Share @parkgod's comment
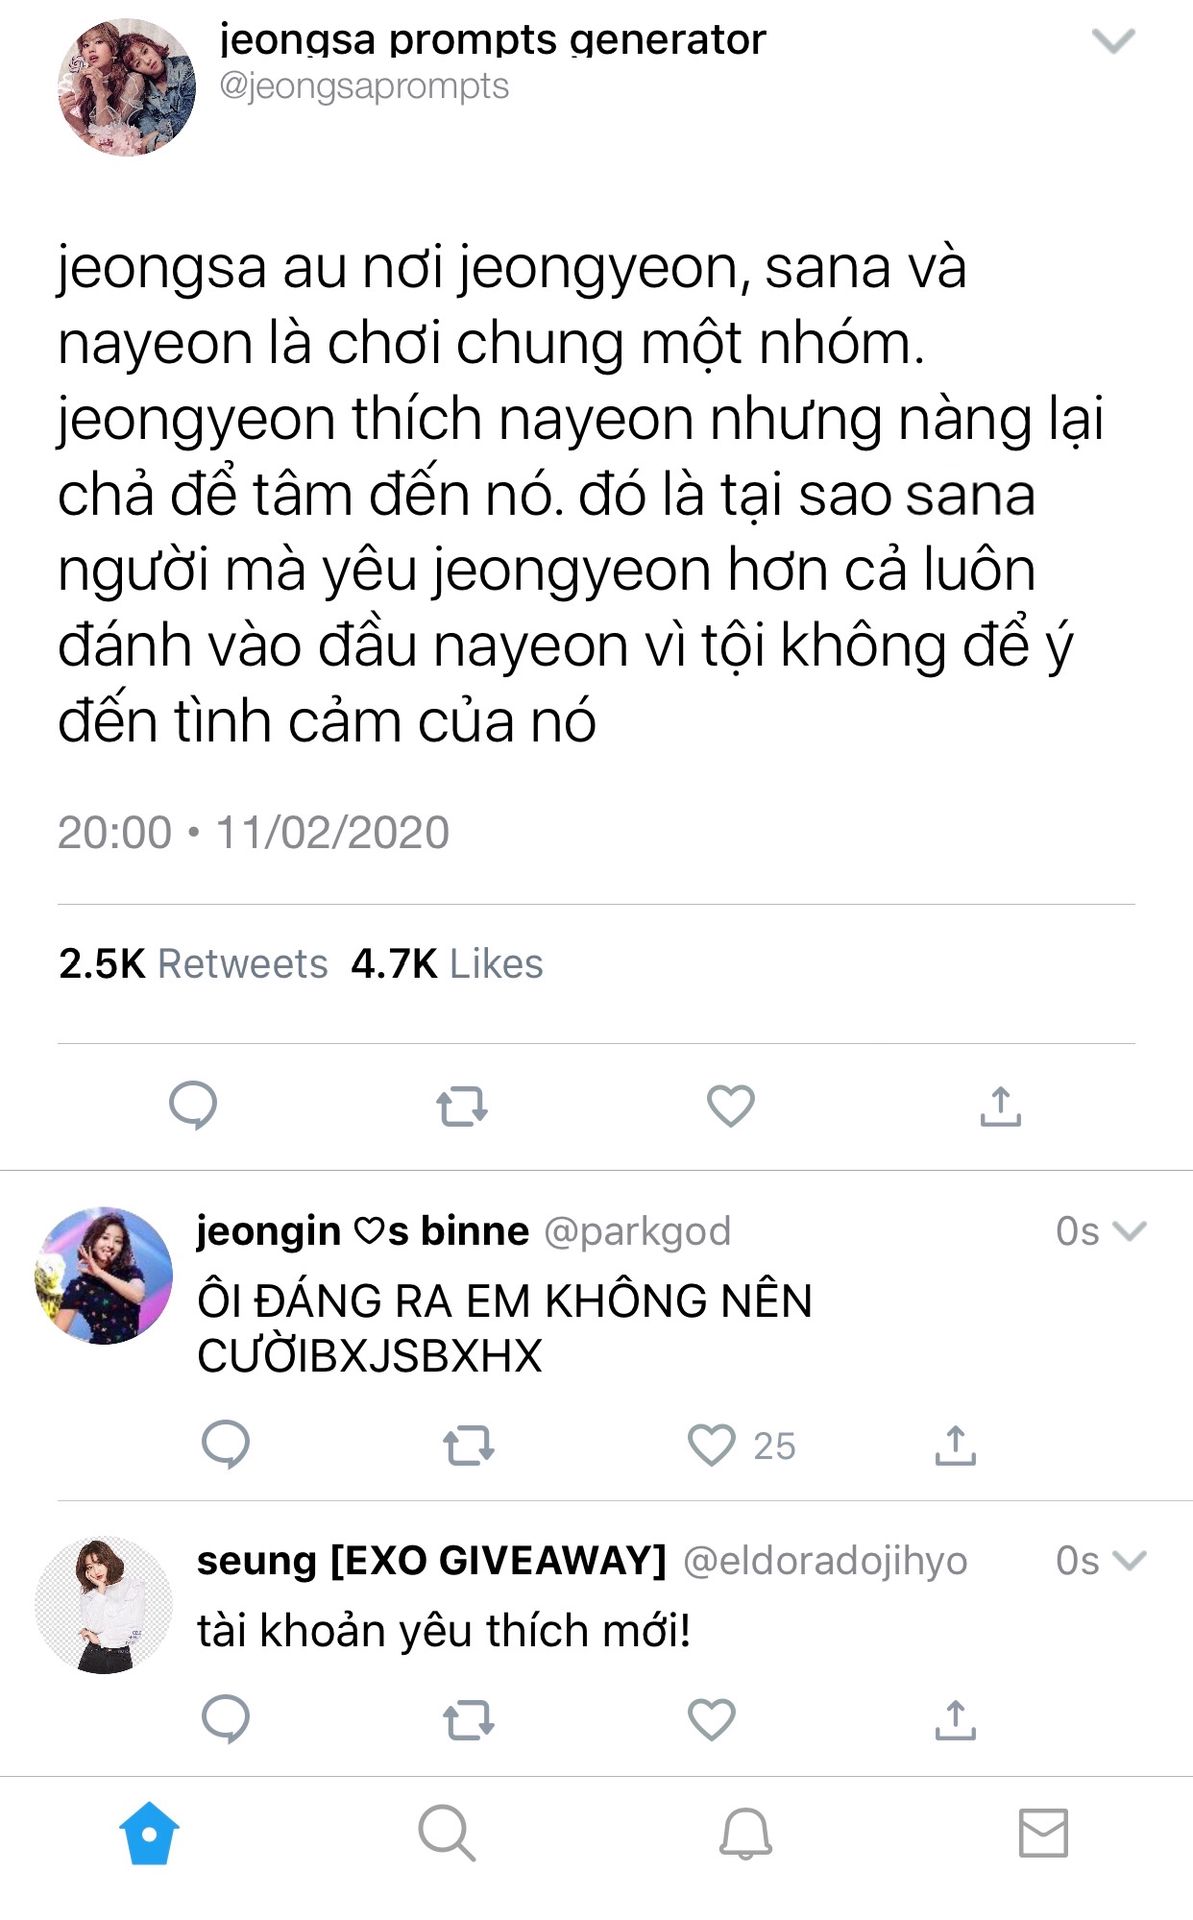This screenshot has height=1920, width=1193. point(956,1445)
